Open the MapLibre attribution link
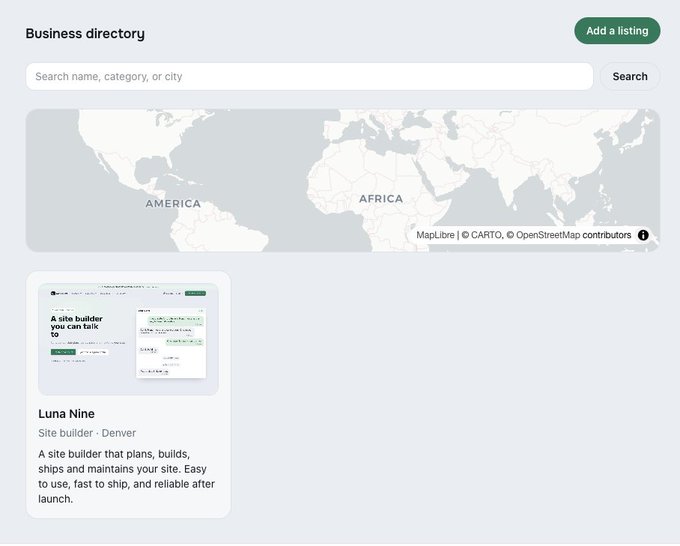The height and width of the screenshot is (546, 680). pyautogui.click(x=435, y=235)
